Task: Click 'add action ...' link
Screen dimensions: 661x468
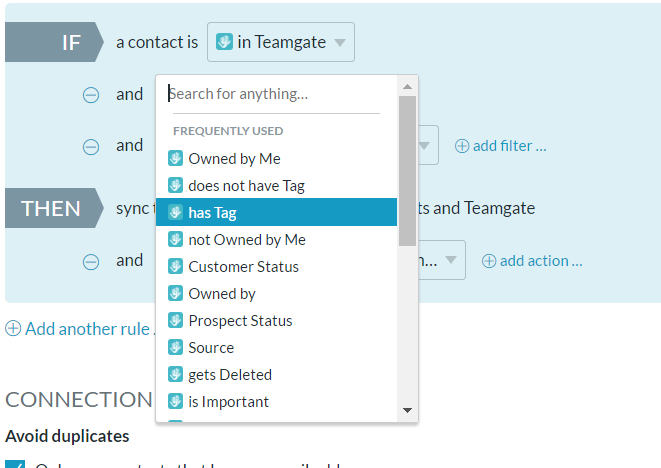Action: (x=532, y=261)
